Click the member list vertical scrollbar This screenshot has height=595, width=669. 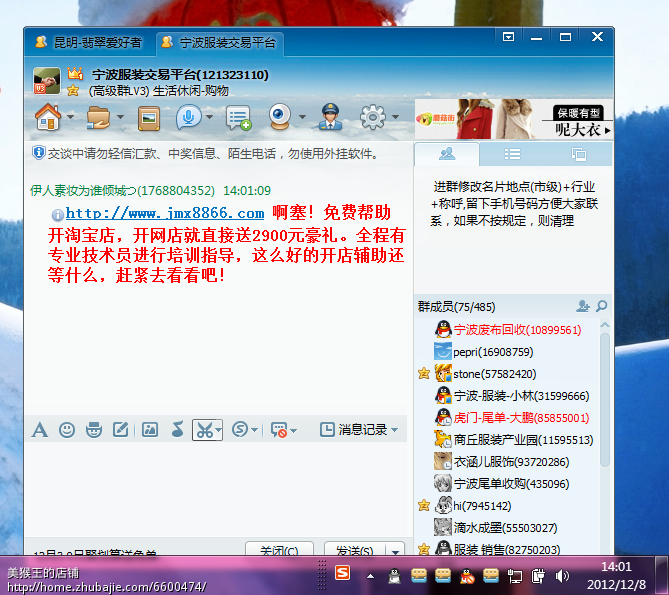click(604, 400)
